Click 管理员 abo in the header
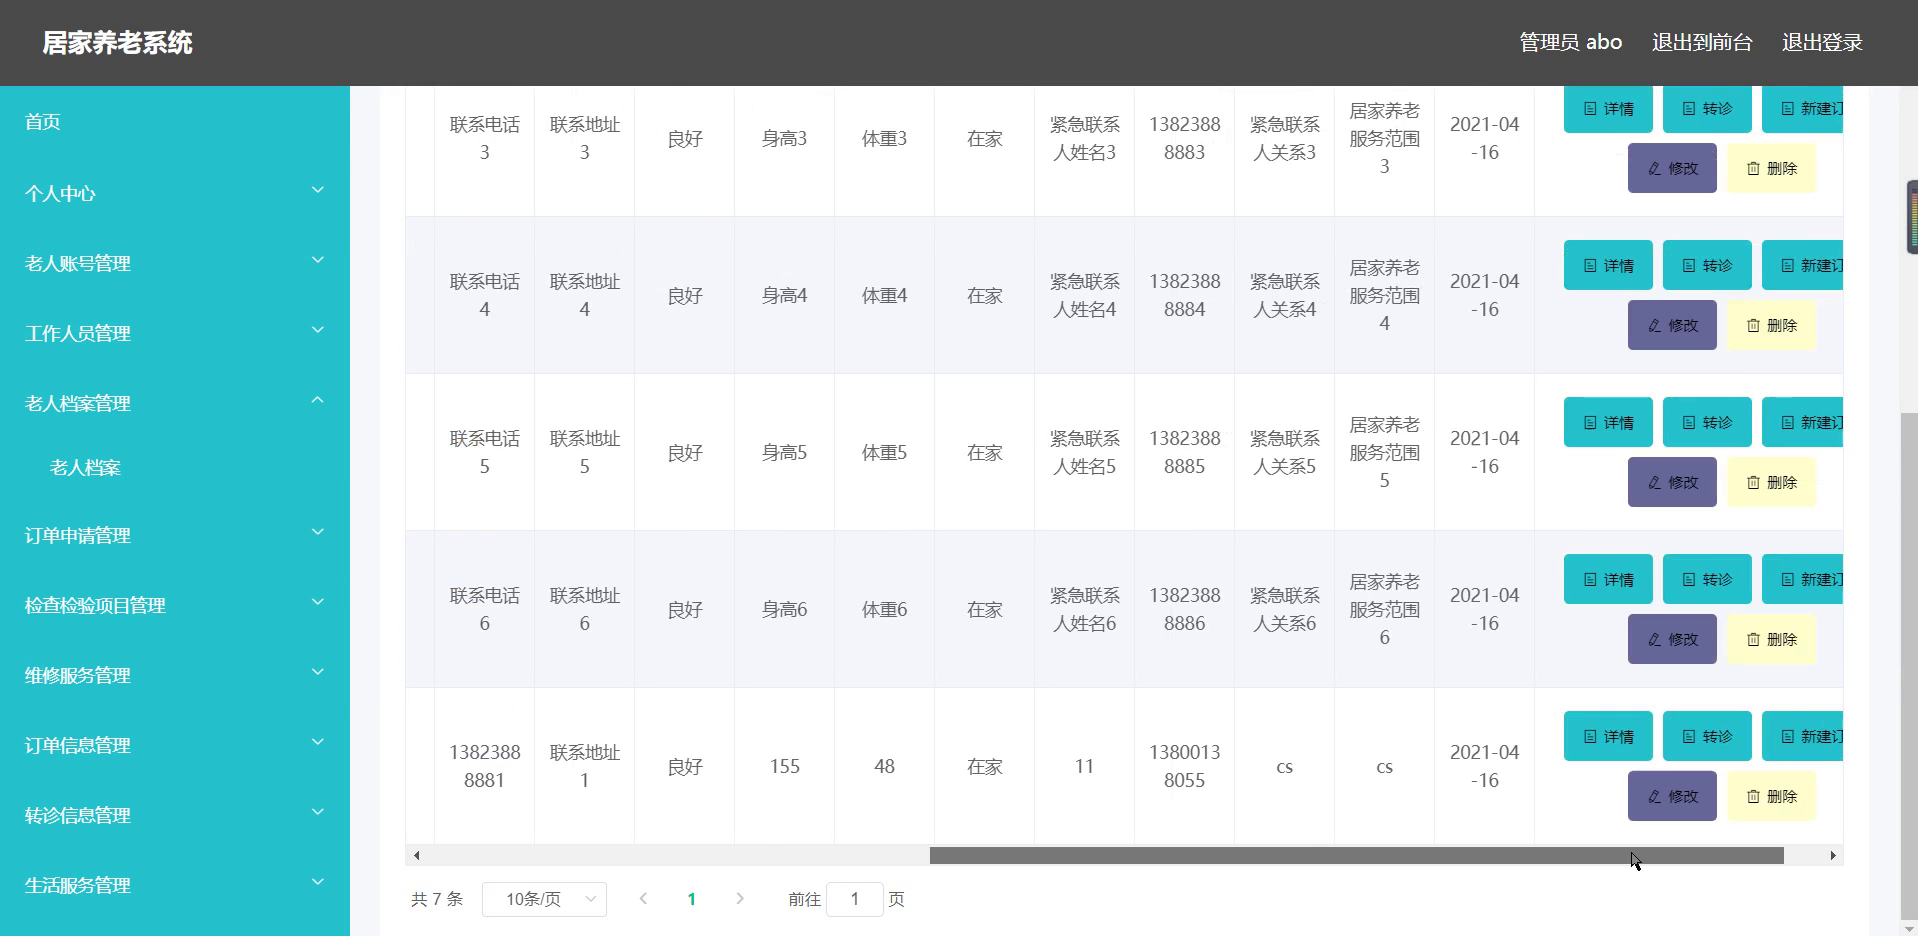The width and height of the screenshot is (1918, 936). click(1570, 42)
